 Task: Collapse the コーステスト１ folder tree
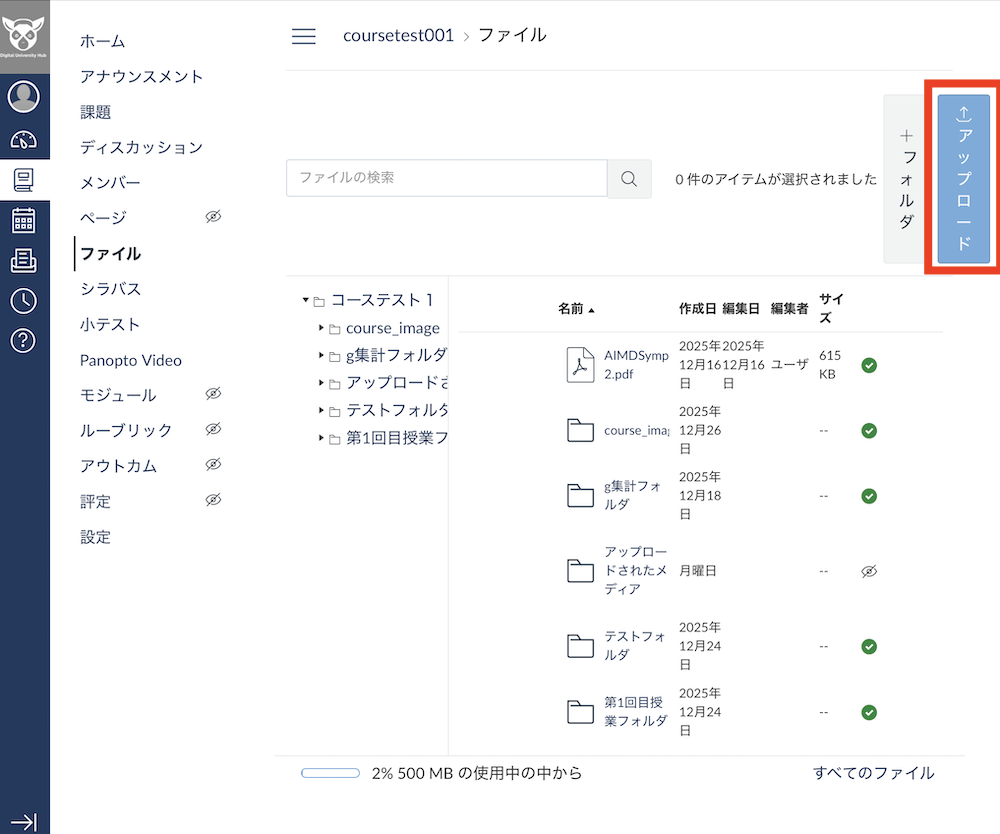pyautogui.click(x=305, y=298)
